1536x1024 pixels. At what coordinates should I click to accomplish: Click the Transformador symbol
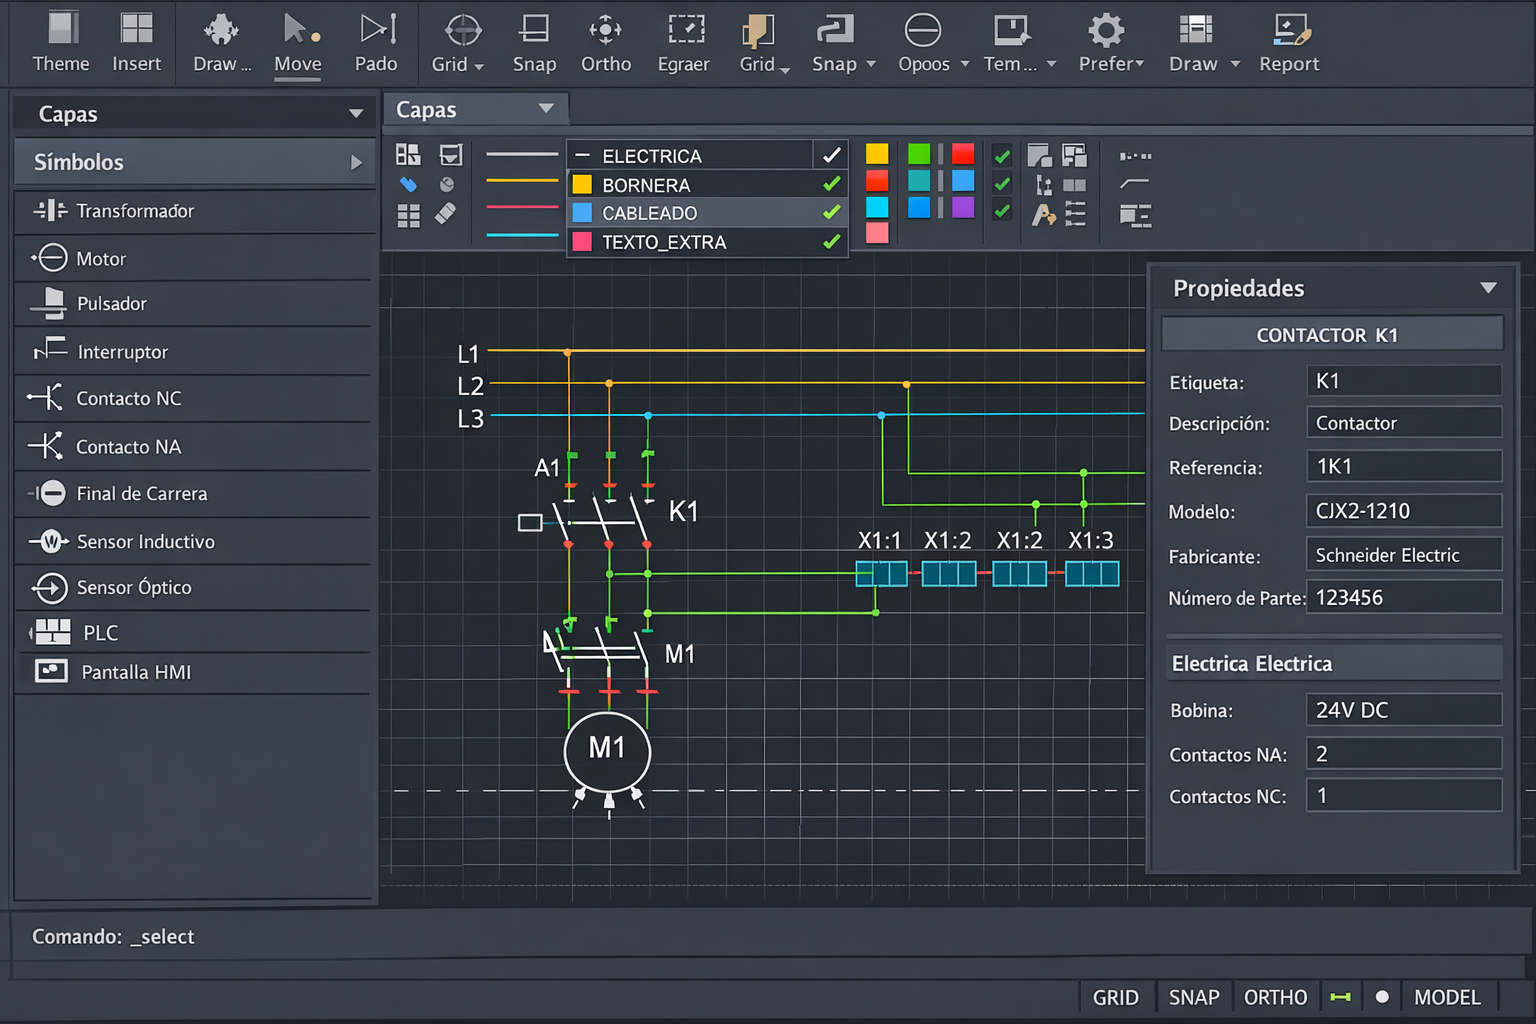pos(194,211)
